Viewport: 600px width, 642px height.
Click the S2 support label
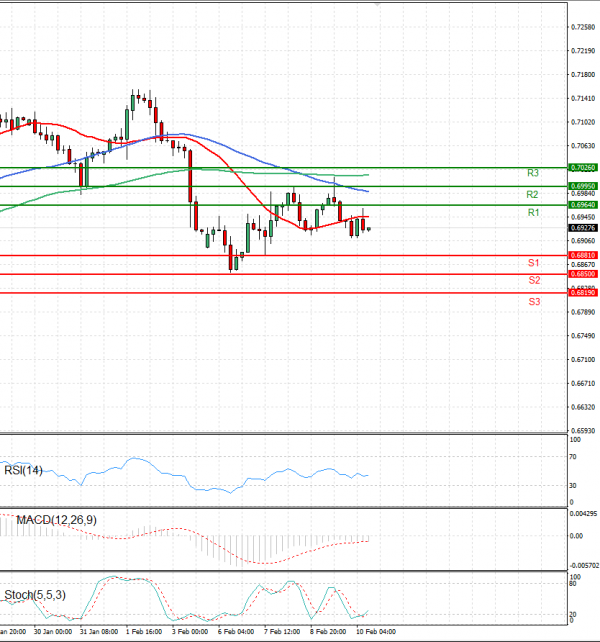(534, 280)
